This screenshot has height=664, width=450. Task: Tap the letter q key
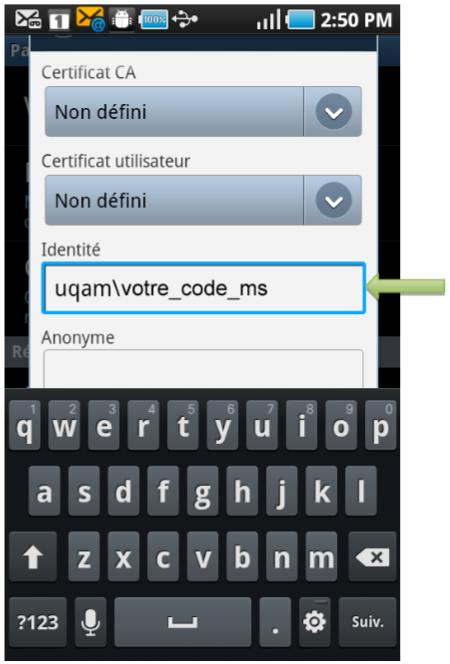pos(25,426)
